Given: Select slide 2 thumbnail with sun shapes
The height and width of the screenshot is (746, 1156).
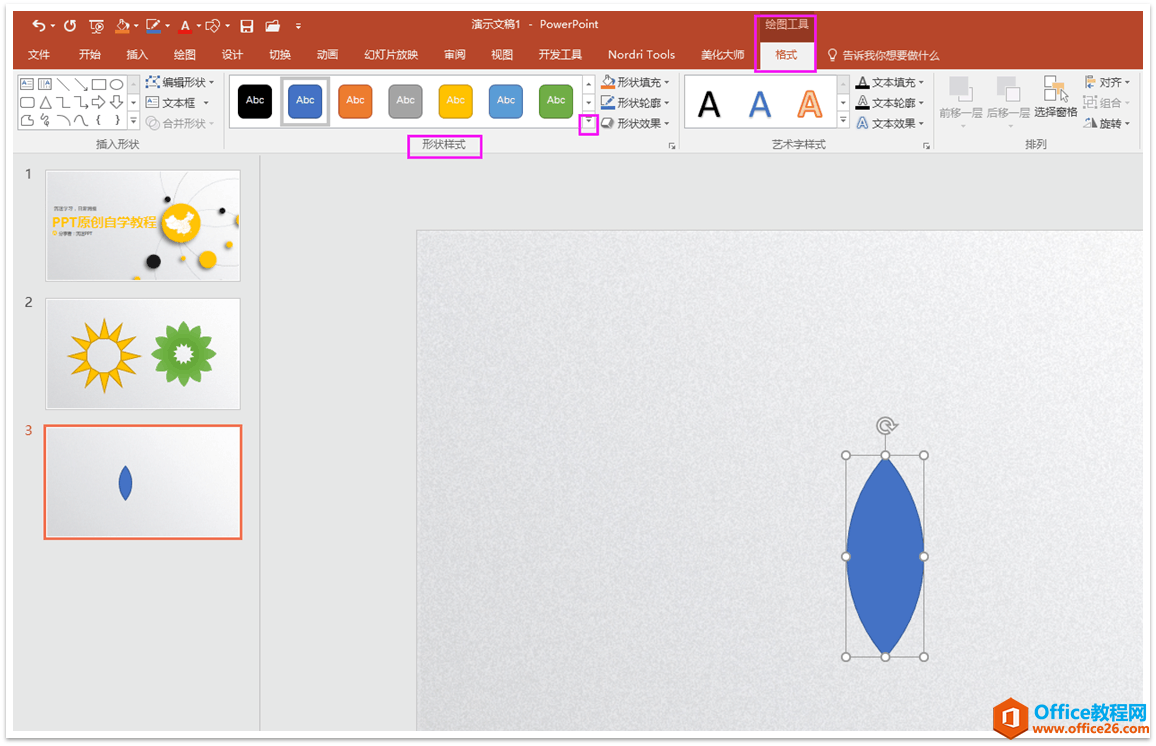Looking at the screenshot, I should point(143,354).
